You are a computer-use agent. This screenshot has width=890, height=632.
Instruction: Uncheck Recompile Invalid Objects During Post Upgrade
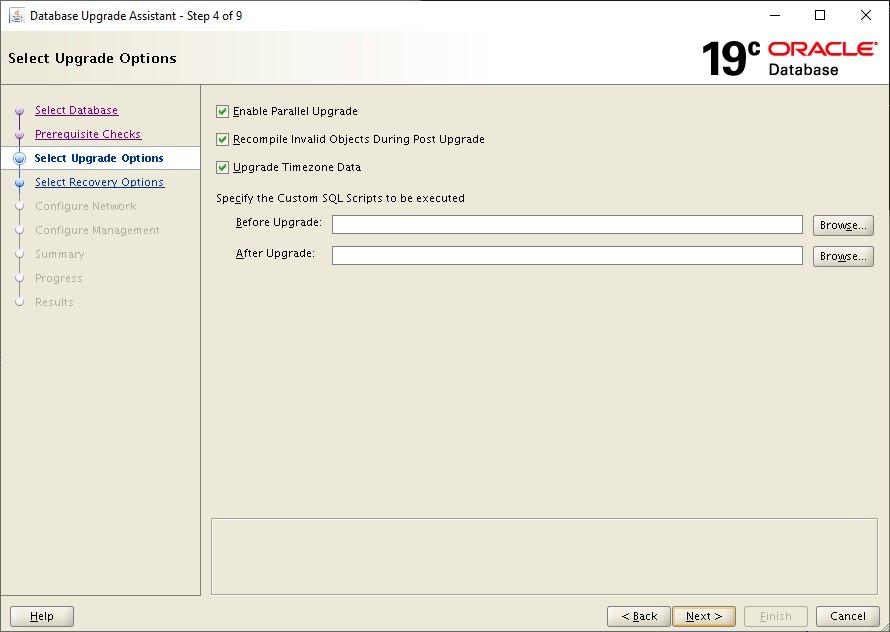pyautogui.click(x=222, y=140)
